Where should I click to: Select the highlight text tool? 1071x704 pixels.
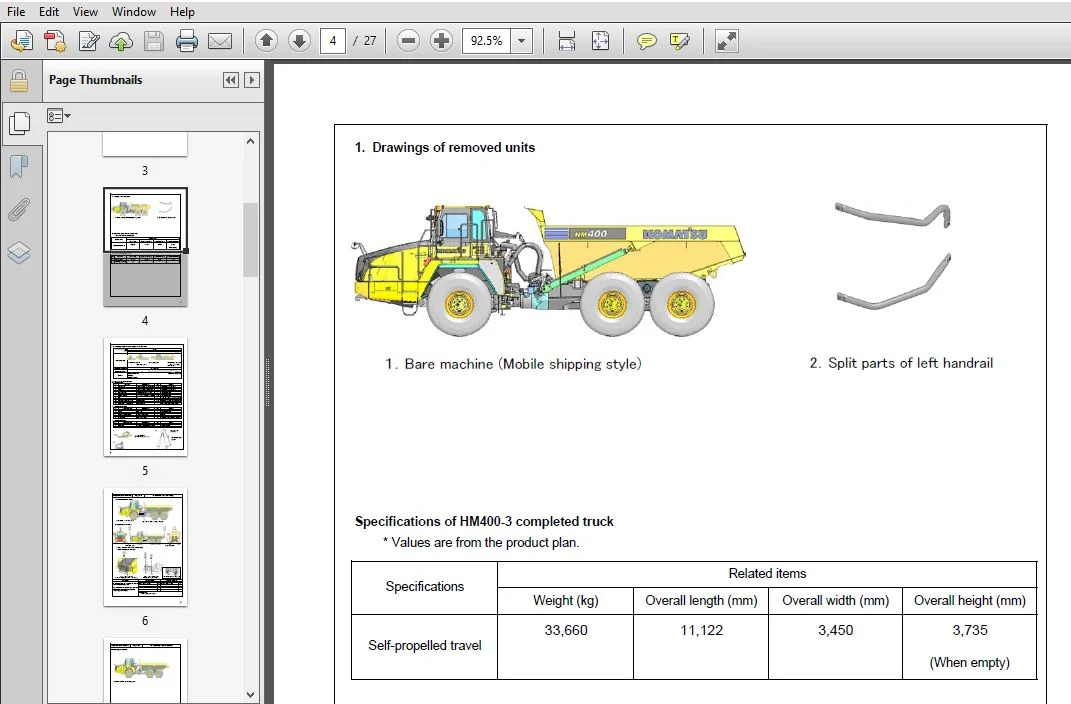[x=680, y=41]
